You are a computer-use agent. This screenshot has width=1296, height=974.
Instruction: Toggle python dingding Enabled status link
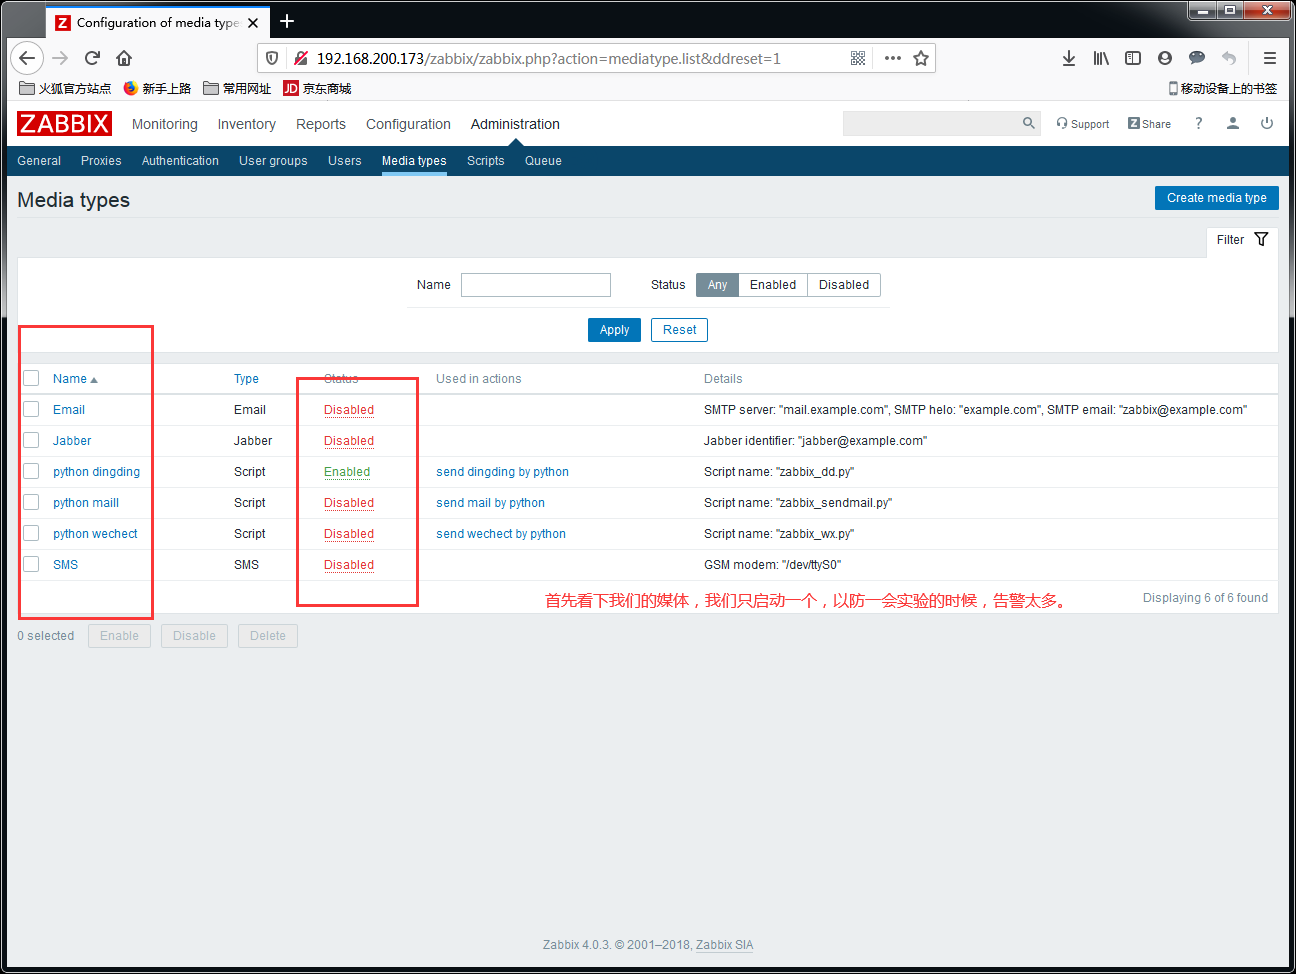(347, 472)
